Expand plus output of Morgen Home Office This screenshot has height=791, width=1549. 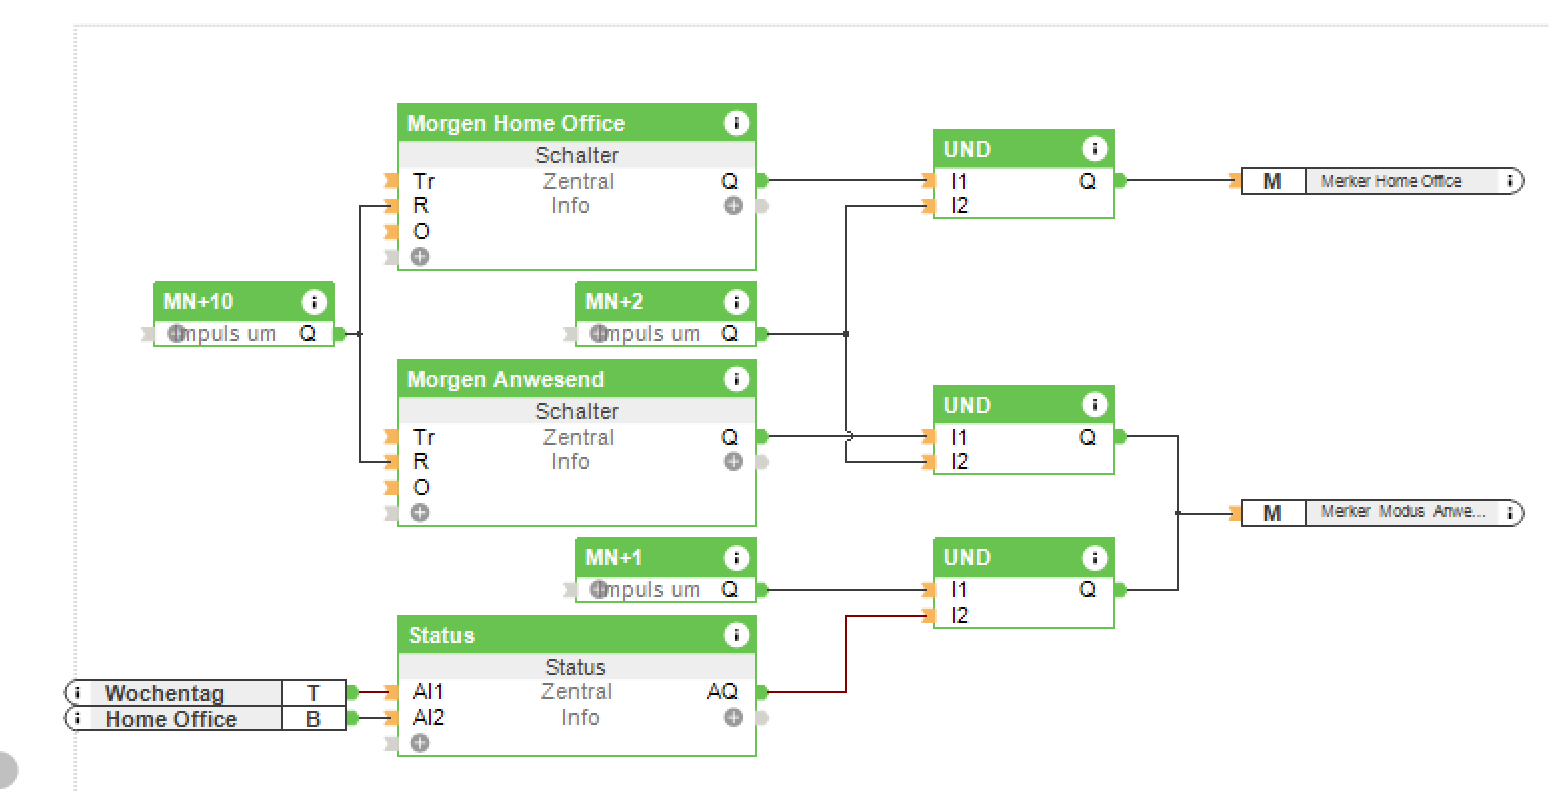coord(734,205)
